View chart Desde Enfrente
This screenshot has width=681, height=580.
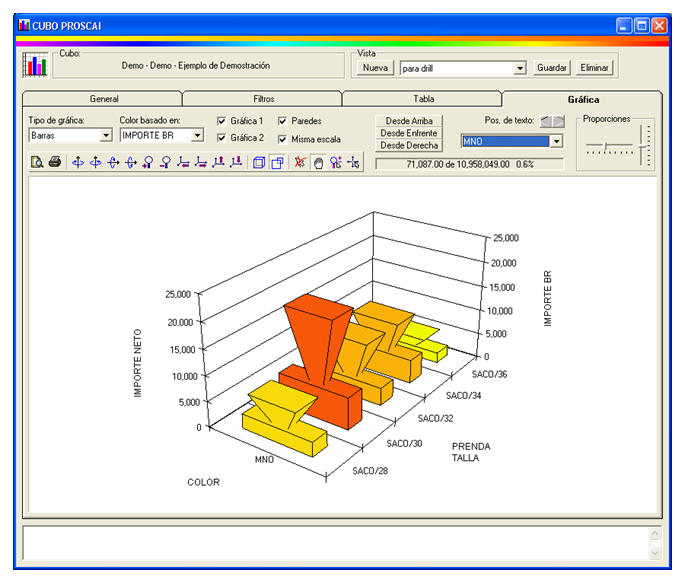[x=409, y=133]
